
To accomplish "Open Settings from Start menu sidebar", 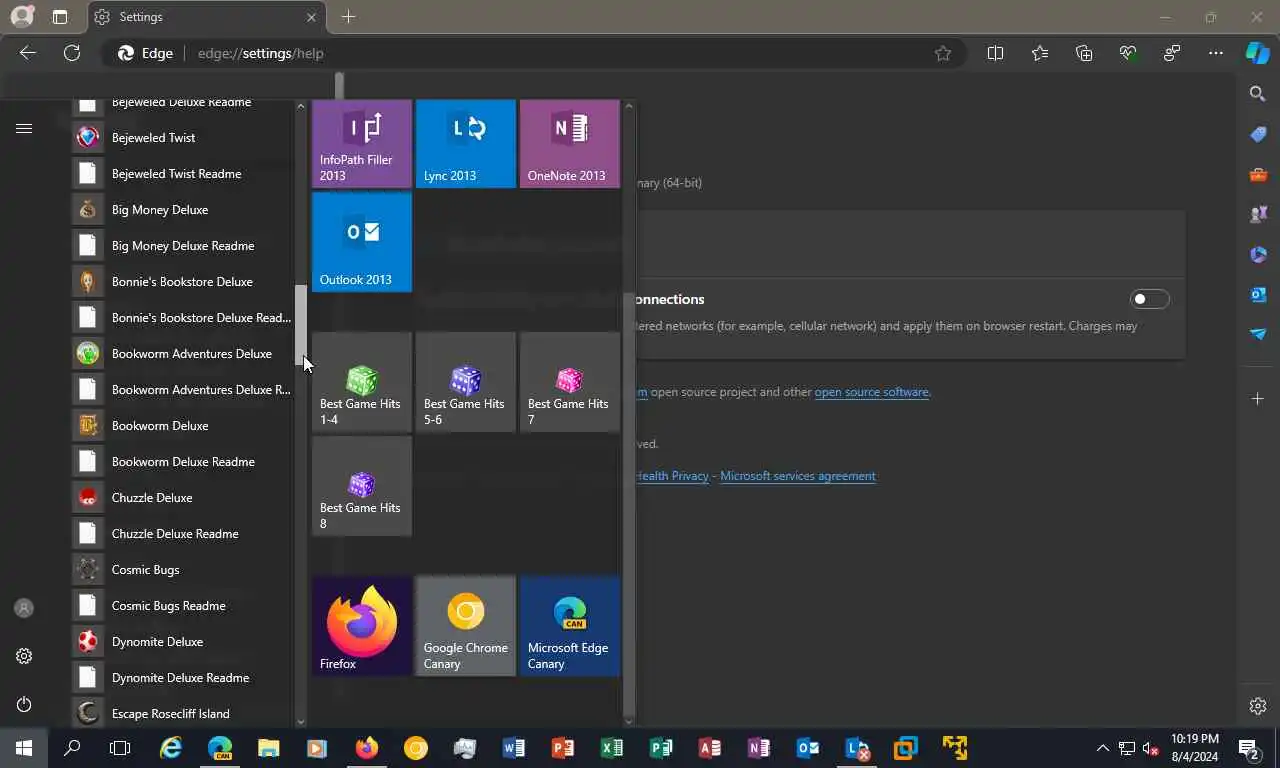I will pos(24,656).
